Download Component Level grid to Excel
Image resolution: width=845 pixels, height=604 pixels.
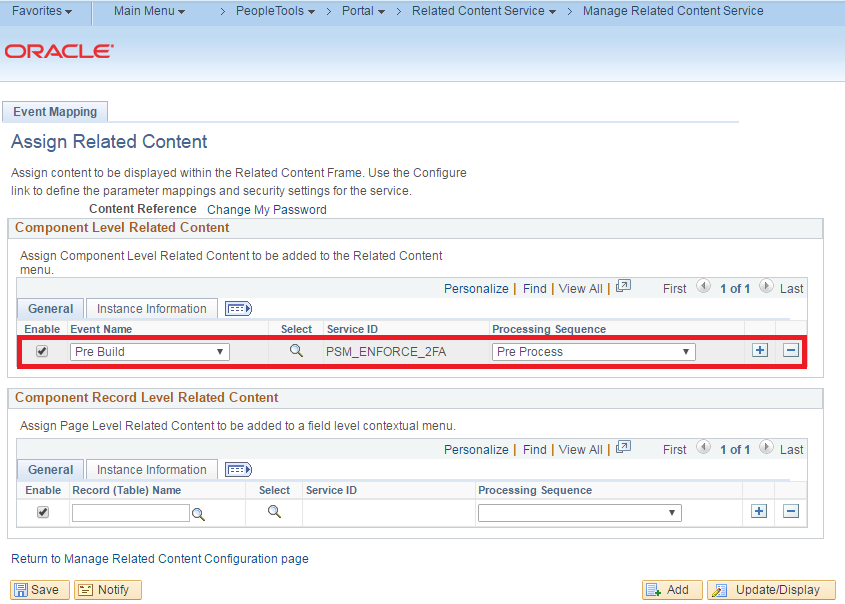point(623,288)
